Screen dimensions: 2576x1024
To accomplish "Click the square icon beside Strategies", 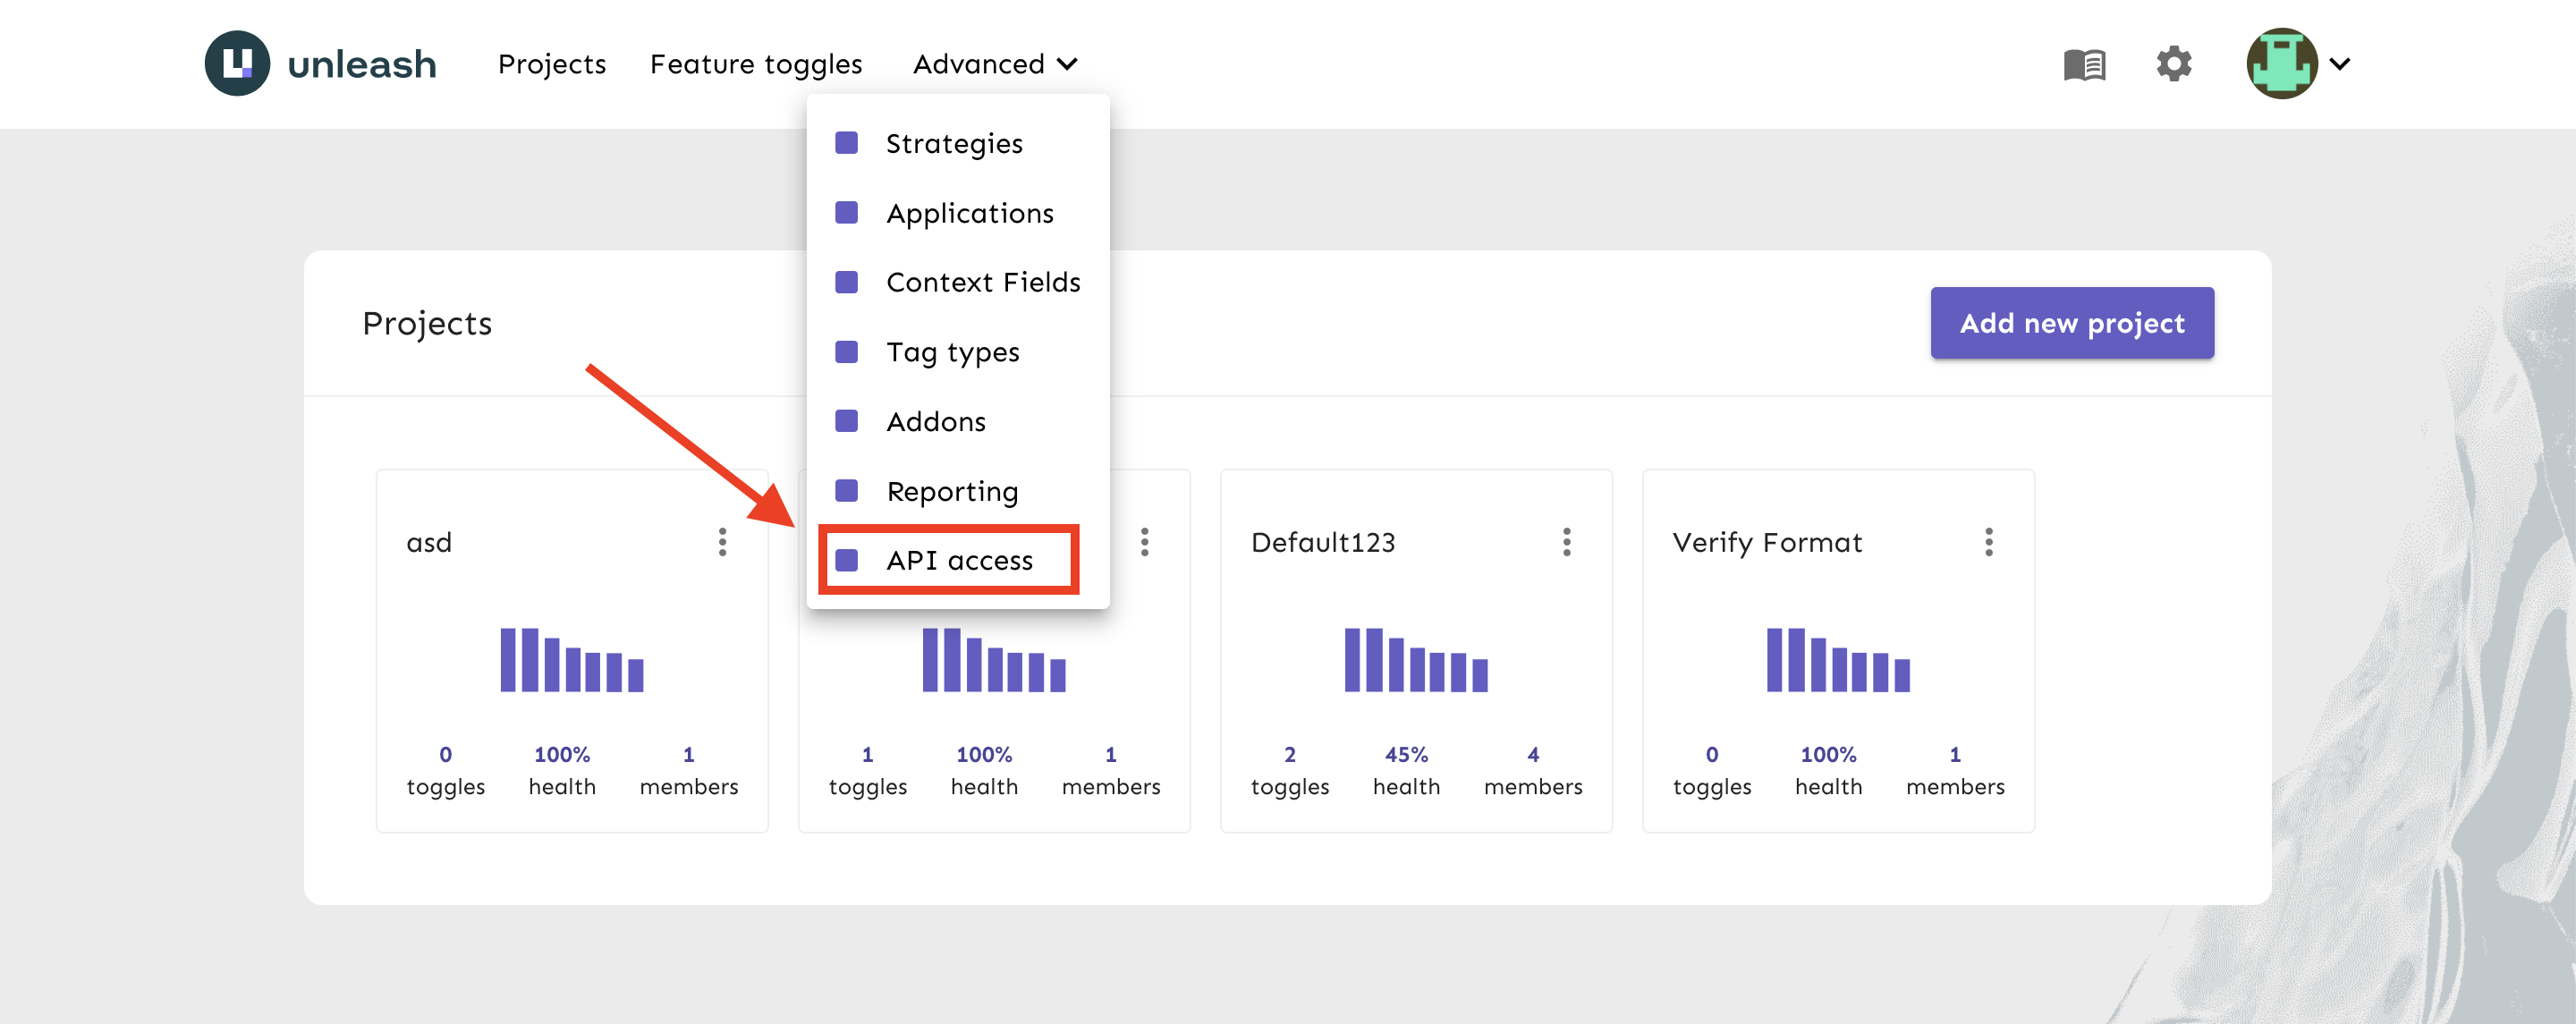I will pyautogui.click(x=846, y=143).
